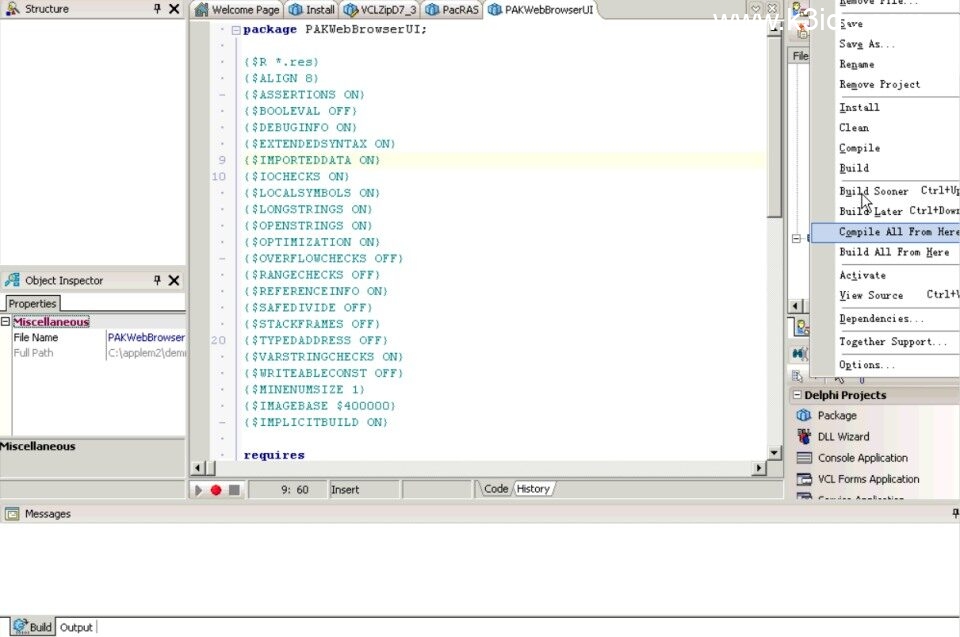This screenshot has width=960, height=637.
Task: Open the VCLZipD7_3 editor tab
Action: tap(380, 10)
